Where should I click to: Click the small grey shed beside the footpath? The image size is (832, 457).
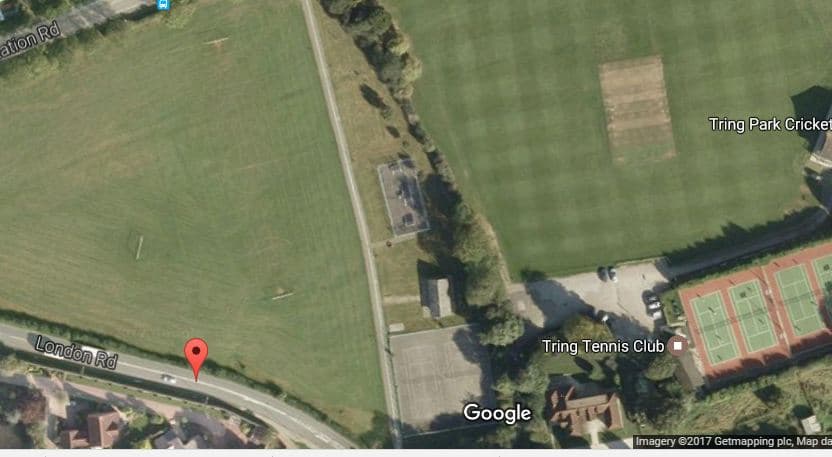pos(437,297)
